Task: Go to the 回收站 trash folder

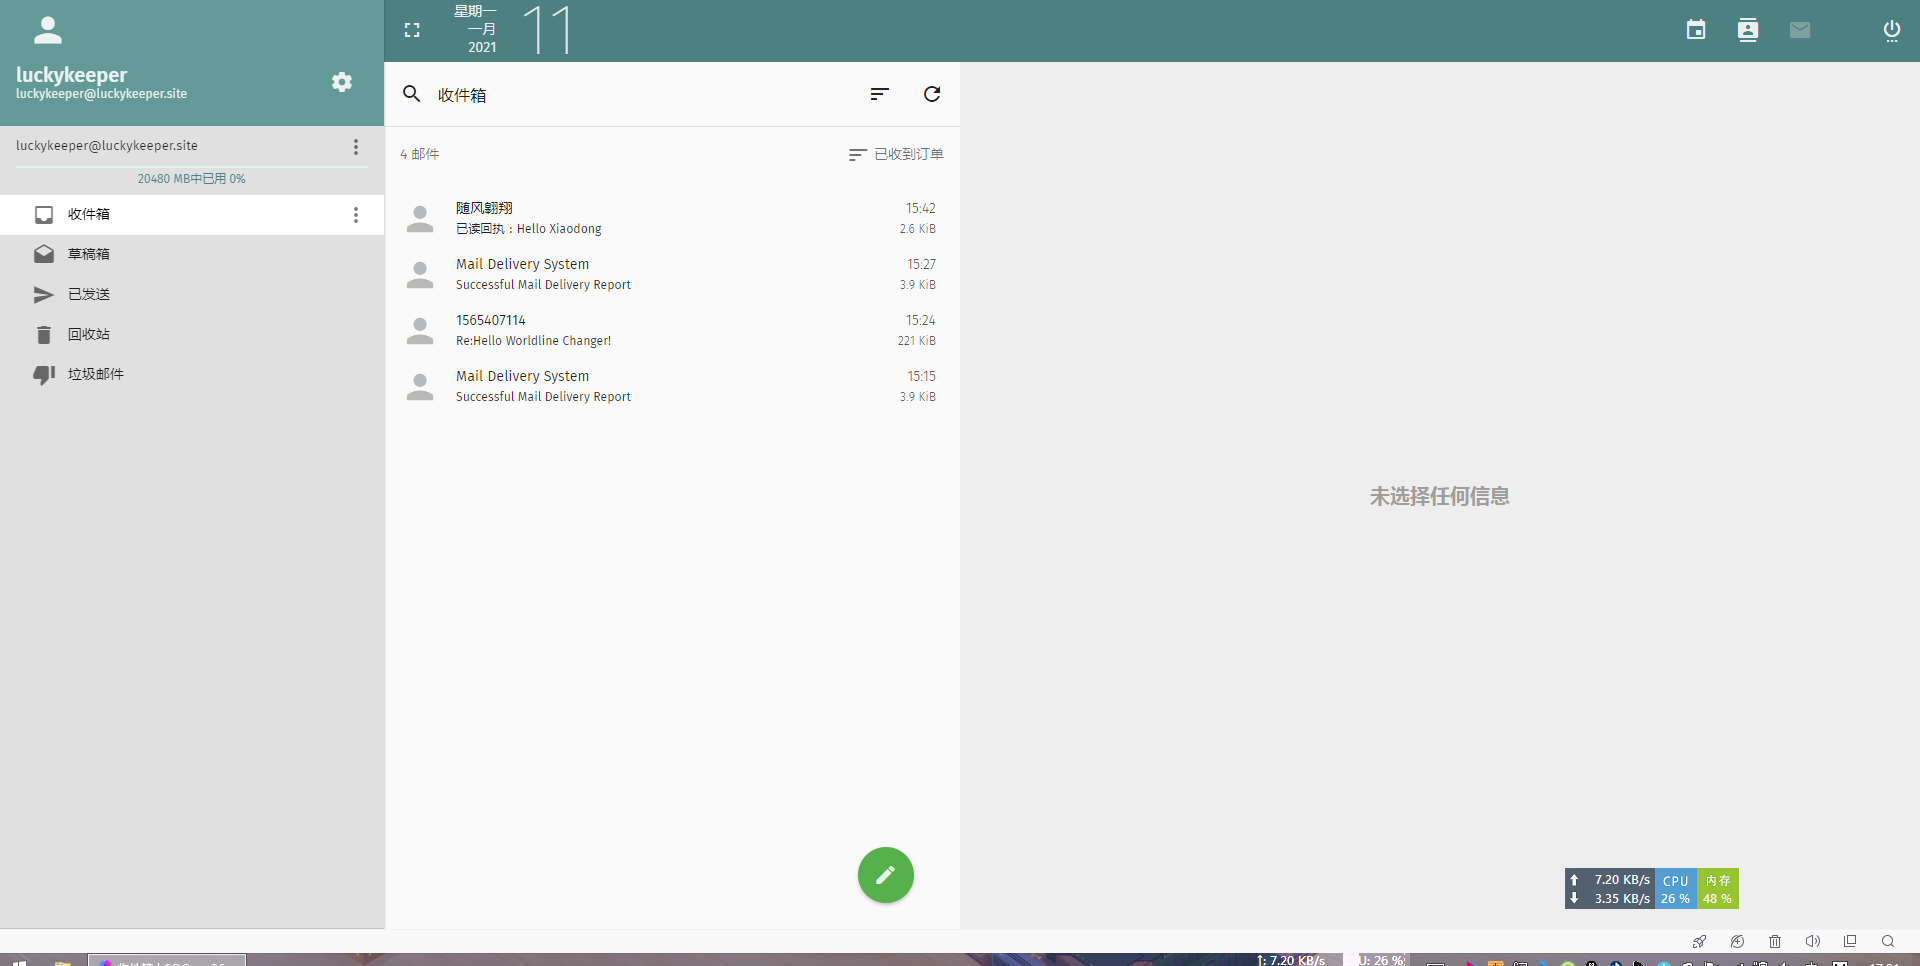Action: click(89, 334)
